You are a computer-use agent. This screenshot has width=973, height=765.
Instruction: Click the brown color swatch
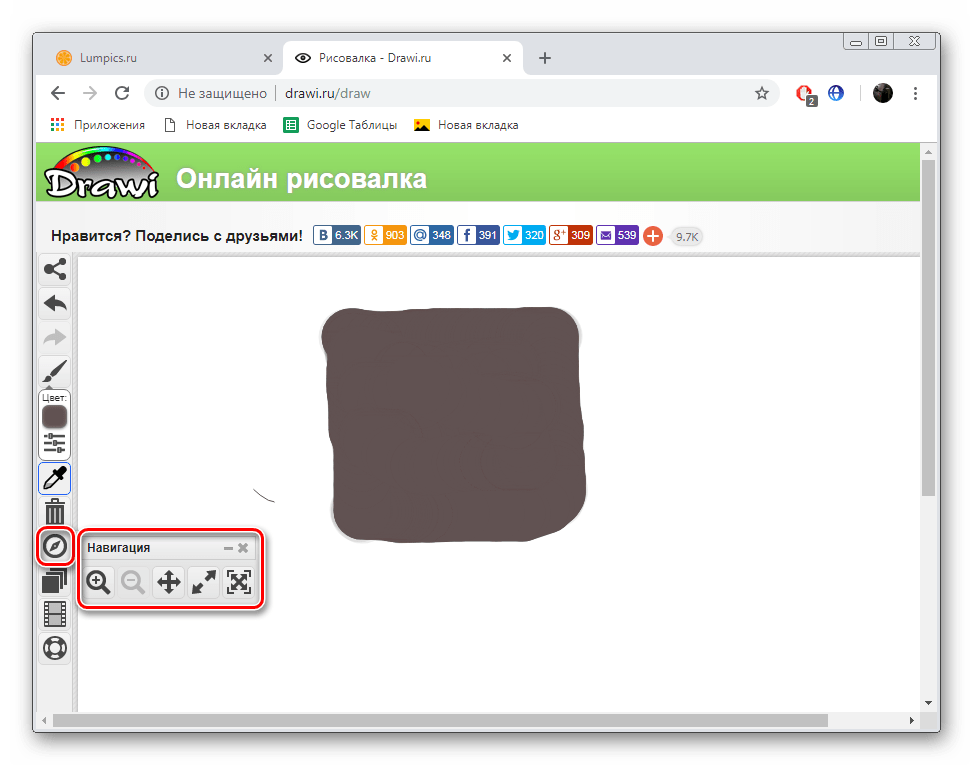click(54, 416)
